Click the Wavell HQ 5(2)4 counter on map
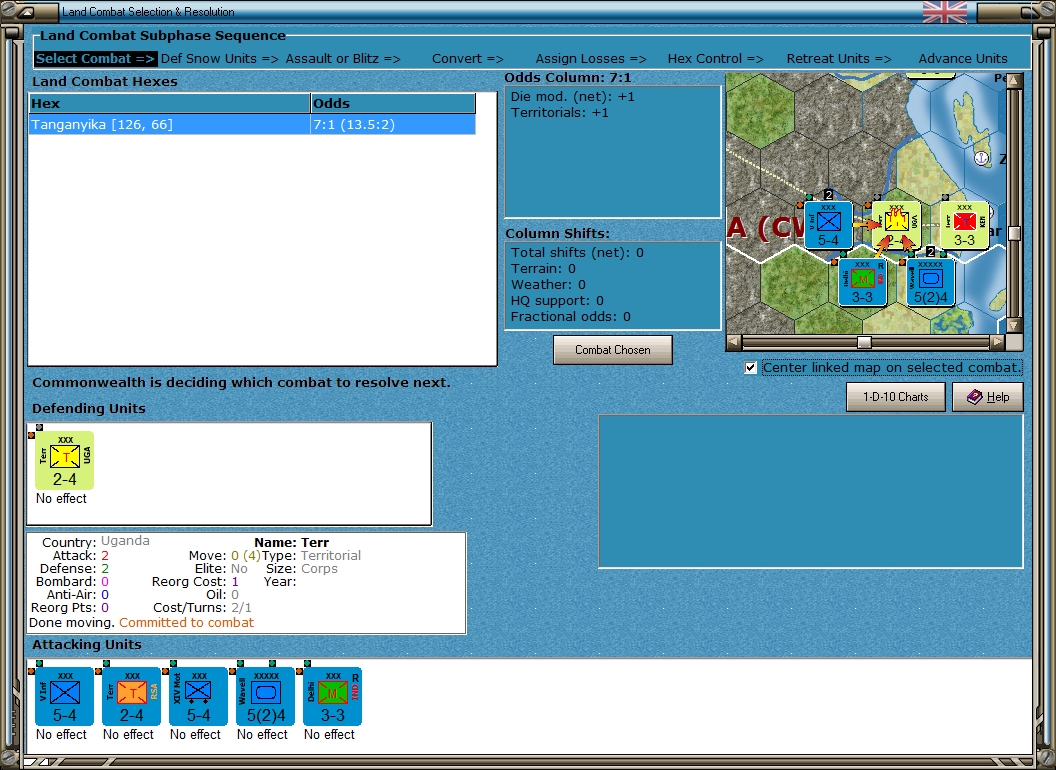The image size is (1056, 770). click(x=930, y=282)
